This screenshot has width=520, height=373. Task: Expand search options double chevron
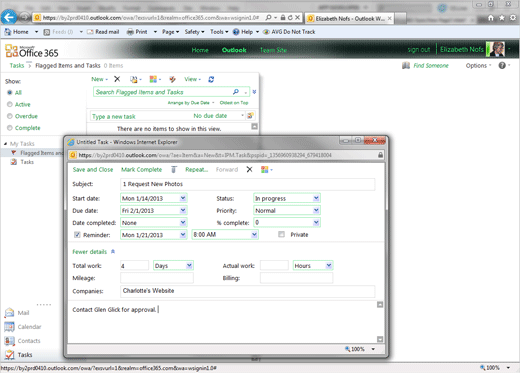point(254,92)
